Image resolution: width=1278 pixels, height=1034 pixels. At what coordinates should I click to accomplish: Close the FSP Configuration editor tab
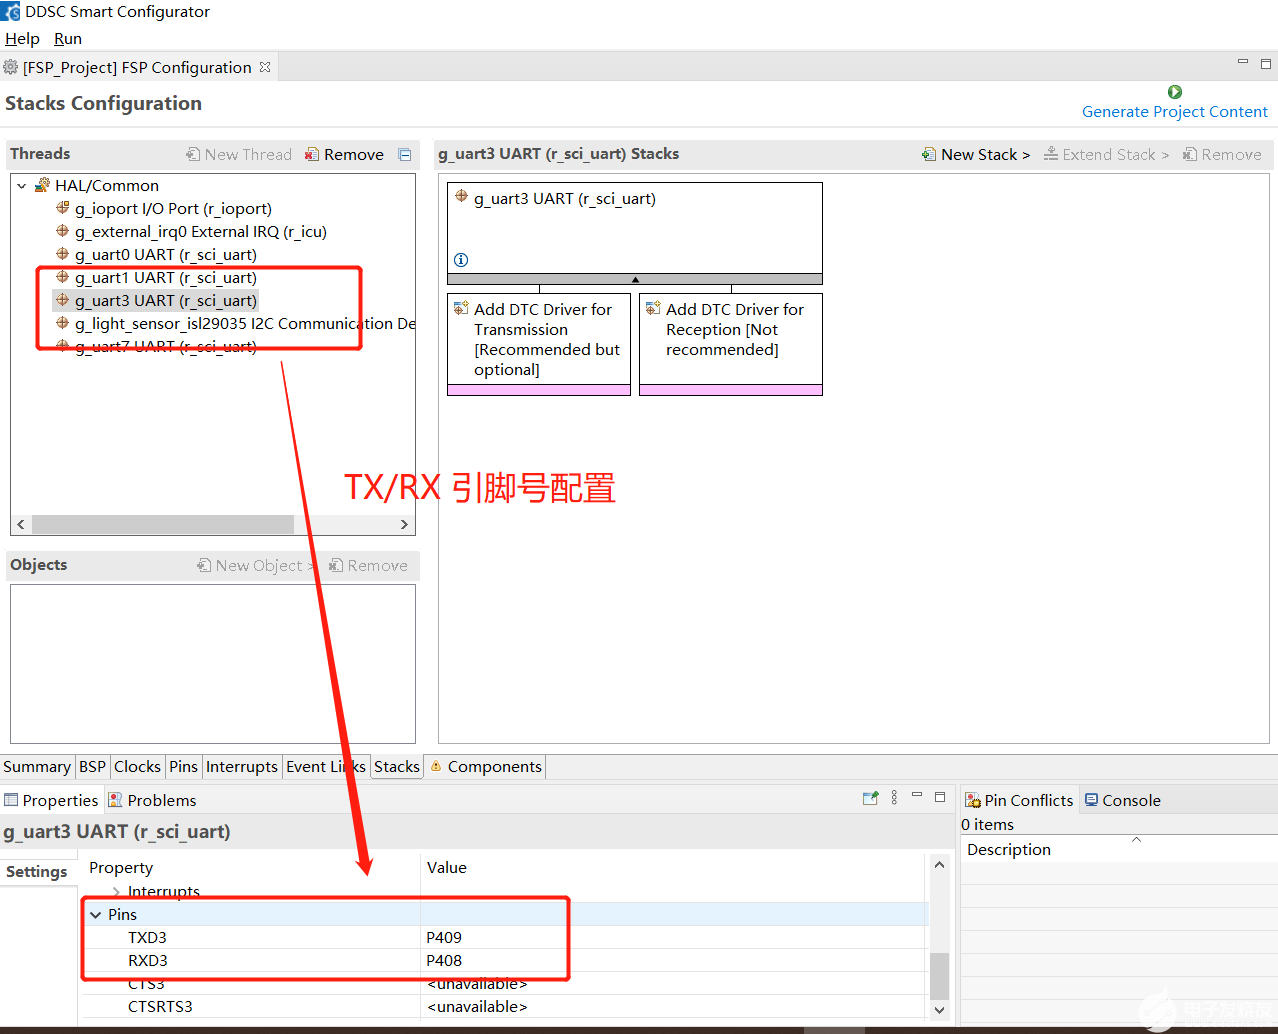coord(265,67)
